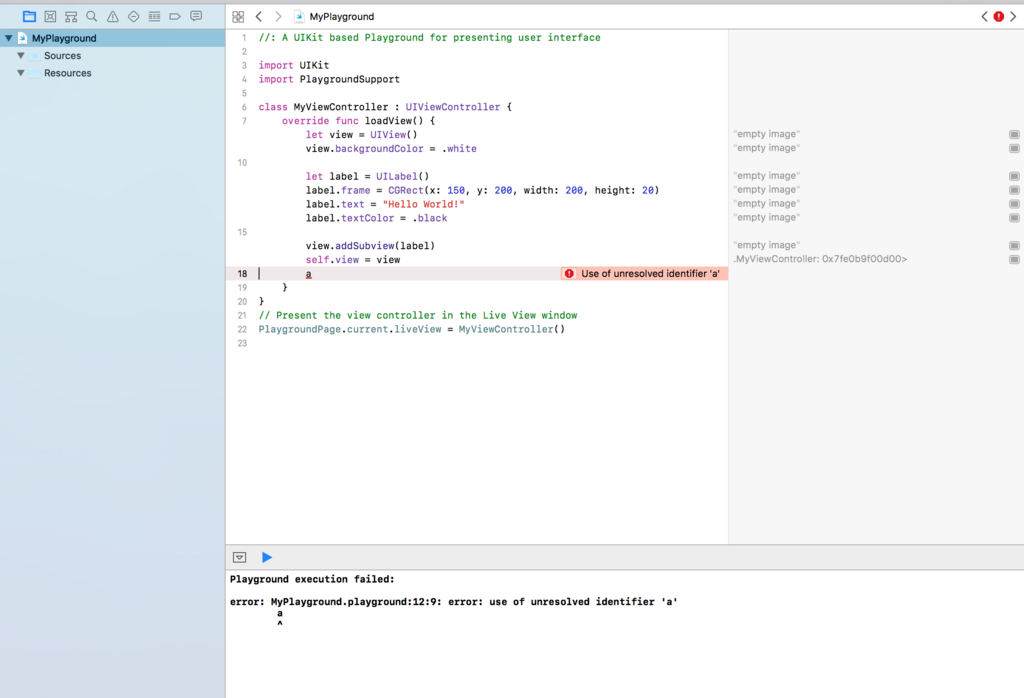Open the related items grid menu
1024x698 pixels.
(x=238, y=16)
